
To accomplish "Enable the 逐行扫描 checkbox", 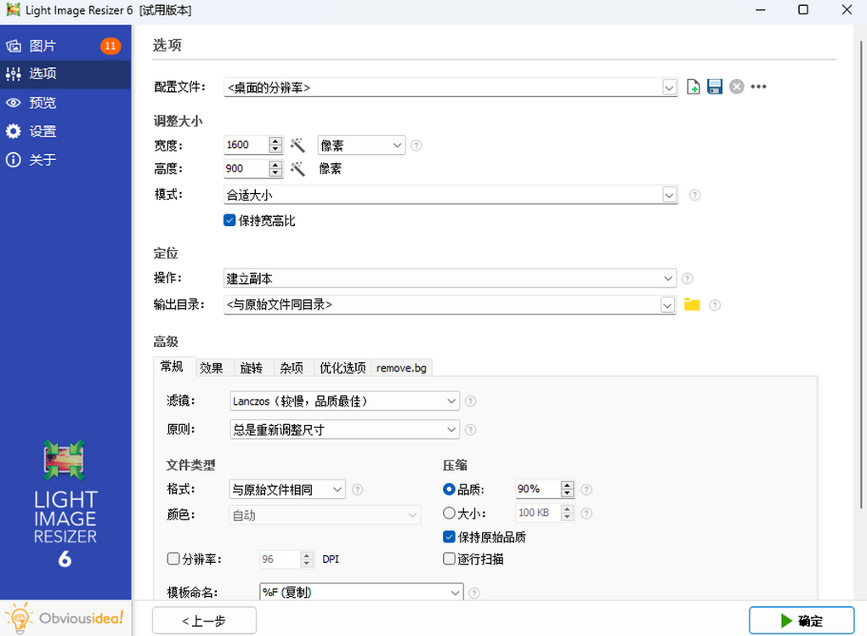I will 449,559.
